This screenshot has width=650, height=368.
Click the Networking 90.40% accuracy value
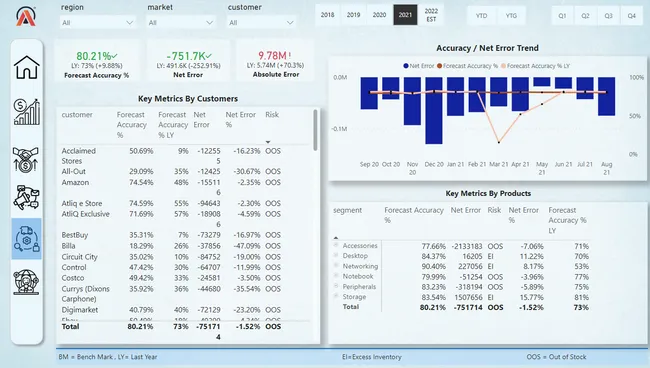[x=434, y=266]
